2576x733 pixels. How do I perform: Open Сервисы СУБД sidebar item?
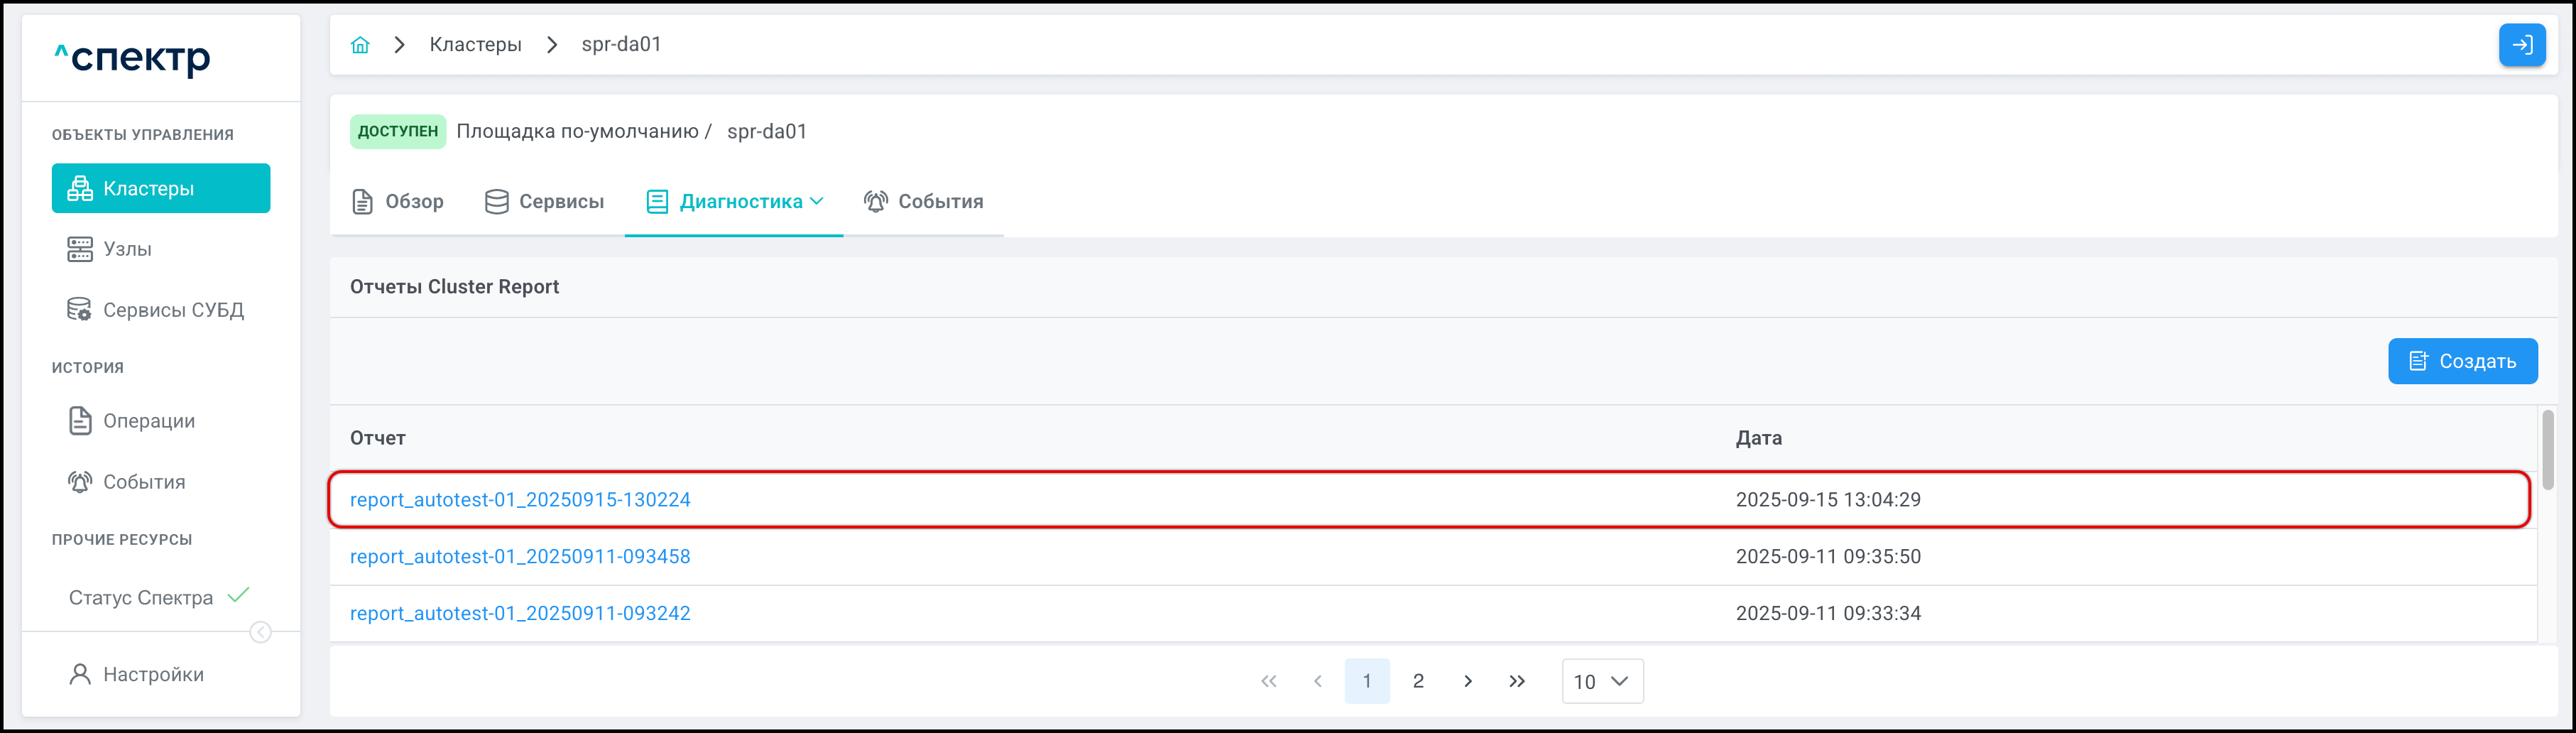pyautogui.click(x=172, y=310)
